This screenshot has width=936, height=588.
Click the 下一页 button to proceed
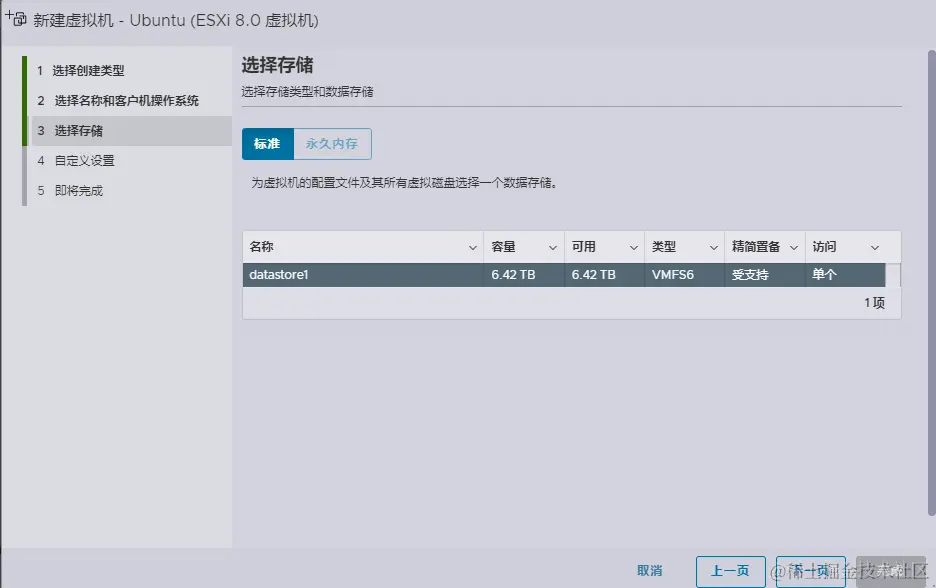[810, 571]
